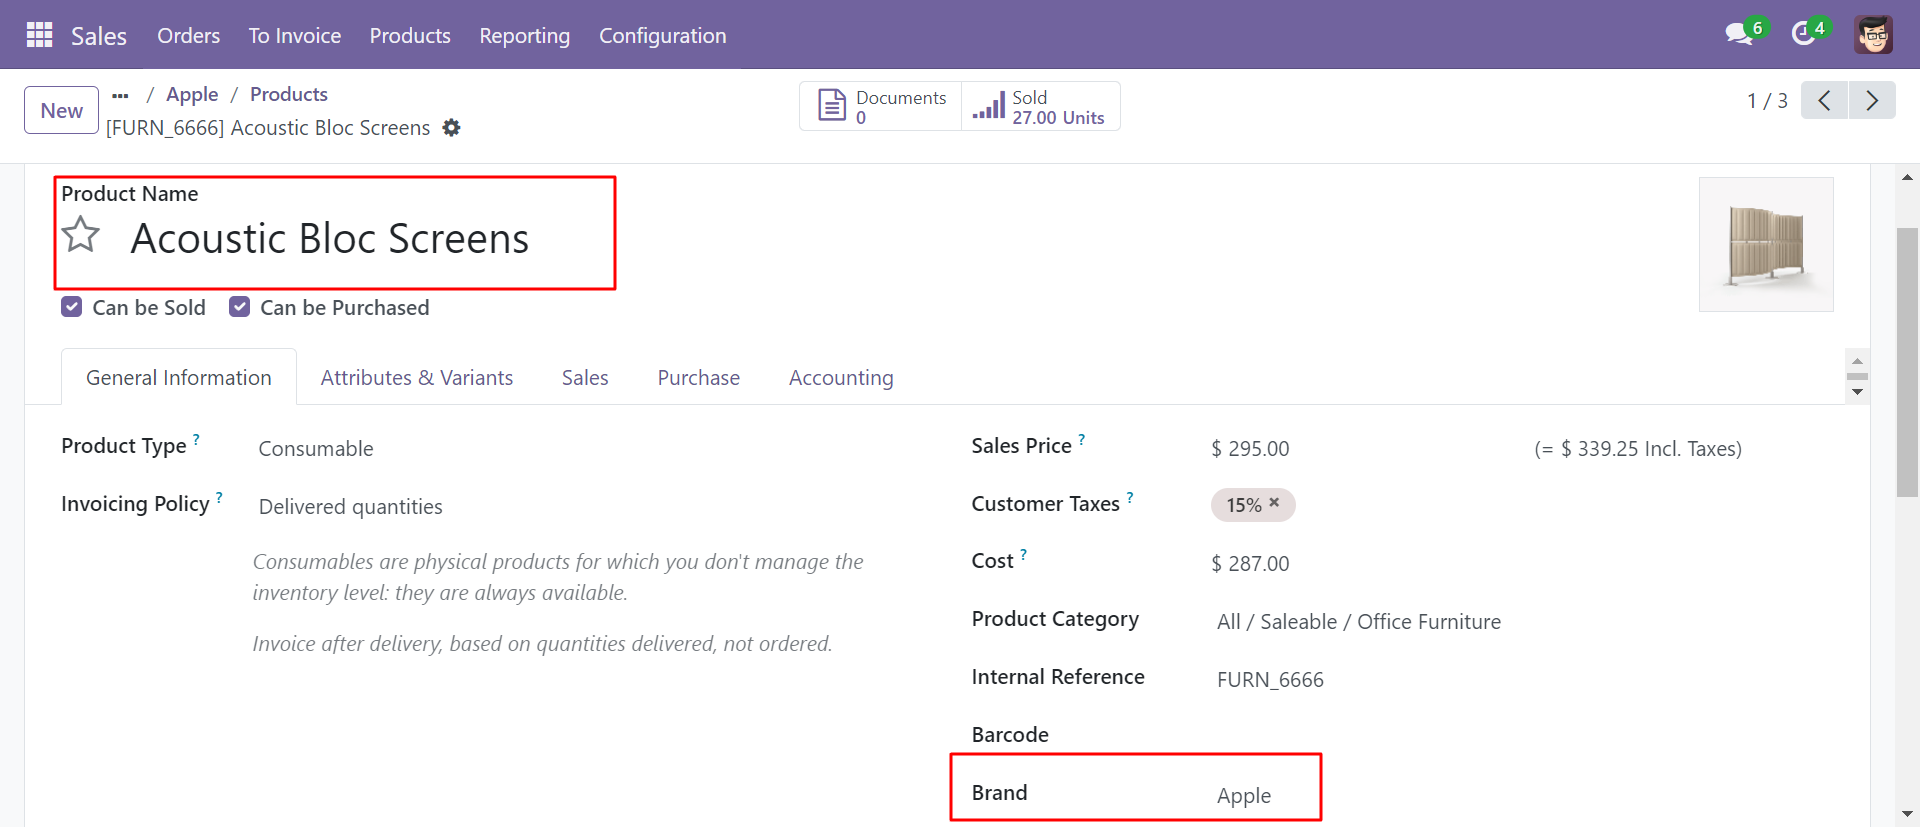Toggle the Can be Purchased checkbox
Screen dimensions: 1920x827
[x=239, y=307]
